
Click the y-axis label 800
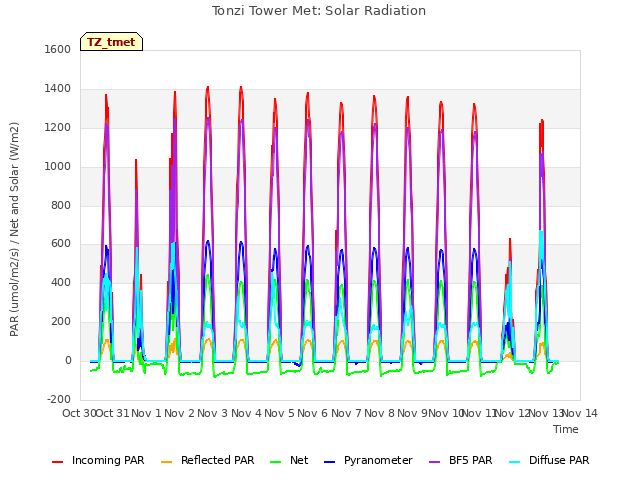coord(61,205)
